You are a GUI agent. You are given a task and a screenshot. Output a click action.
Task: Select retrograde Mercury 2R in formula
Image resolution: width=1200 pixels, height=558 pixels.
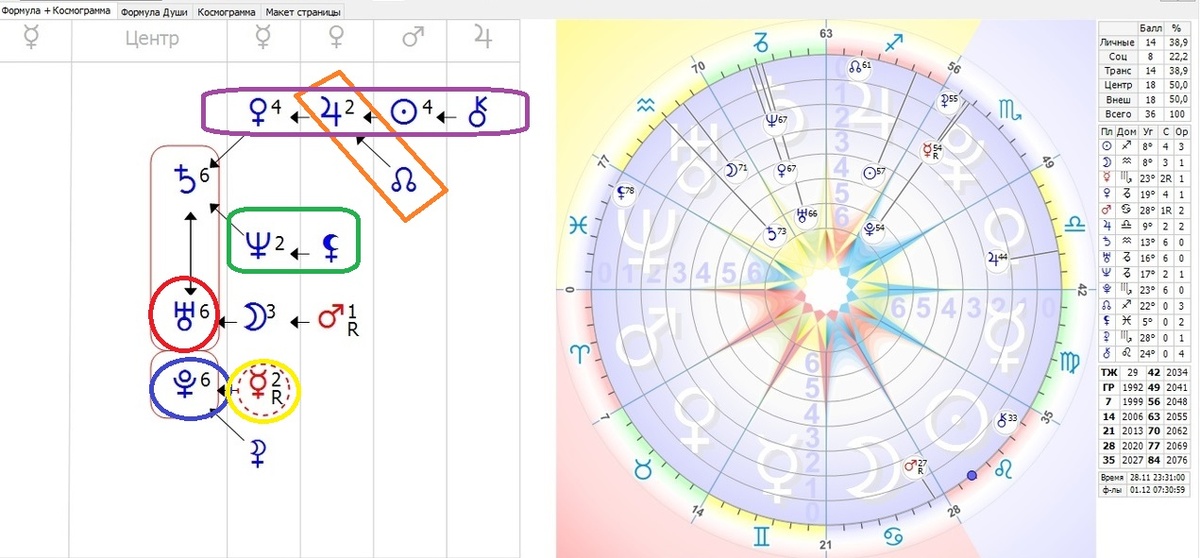[264, 387]
